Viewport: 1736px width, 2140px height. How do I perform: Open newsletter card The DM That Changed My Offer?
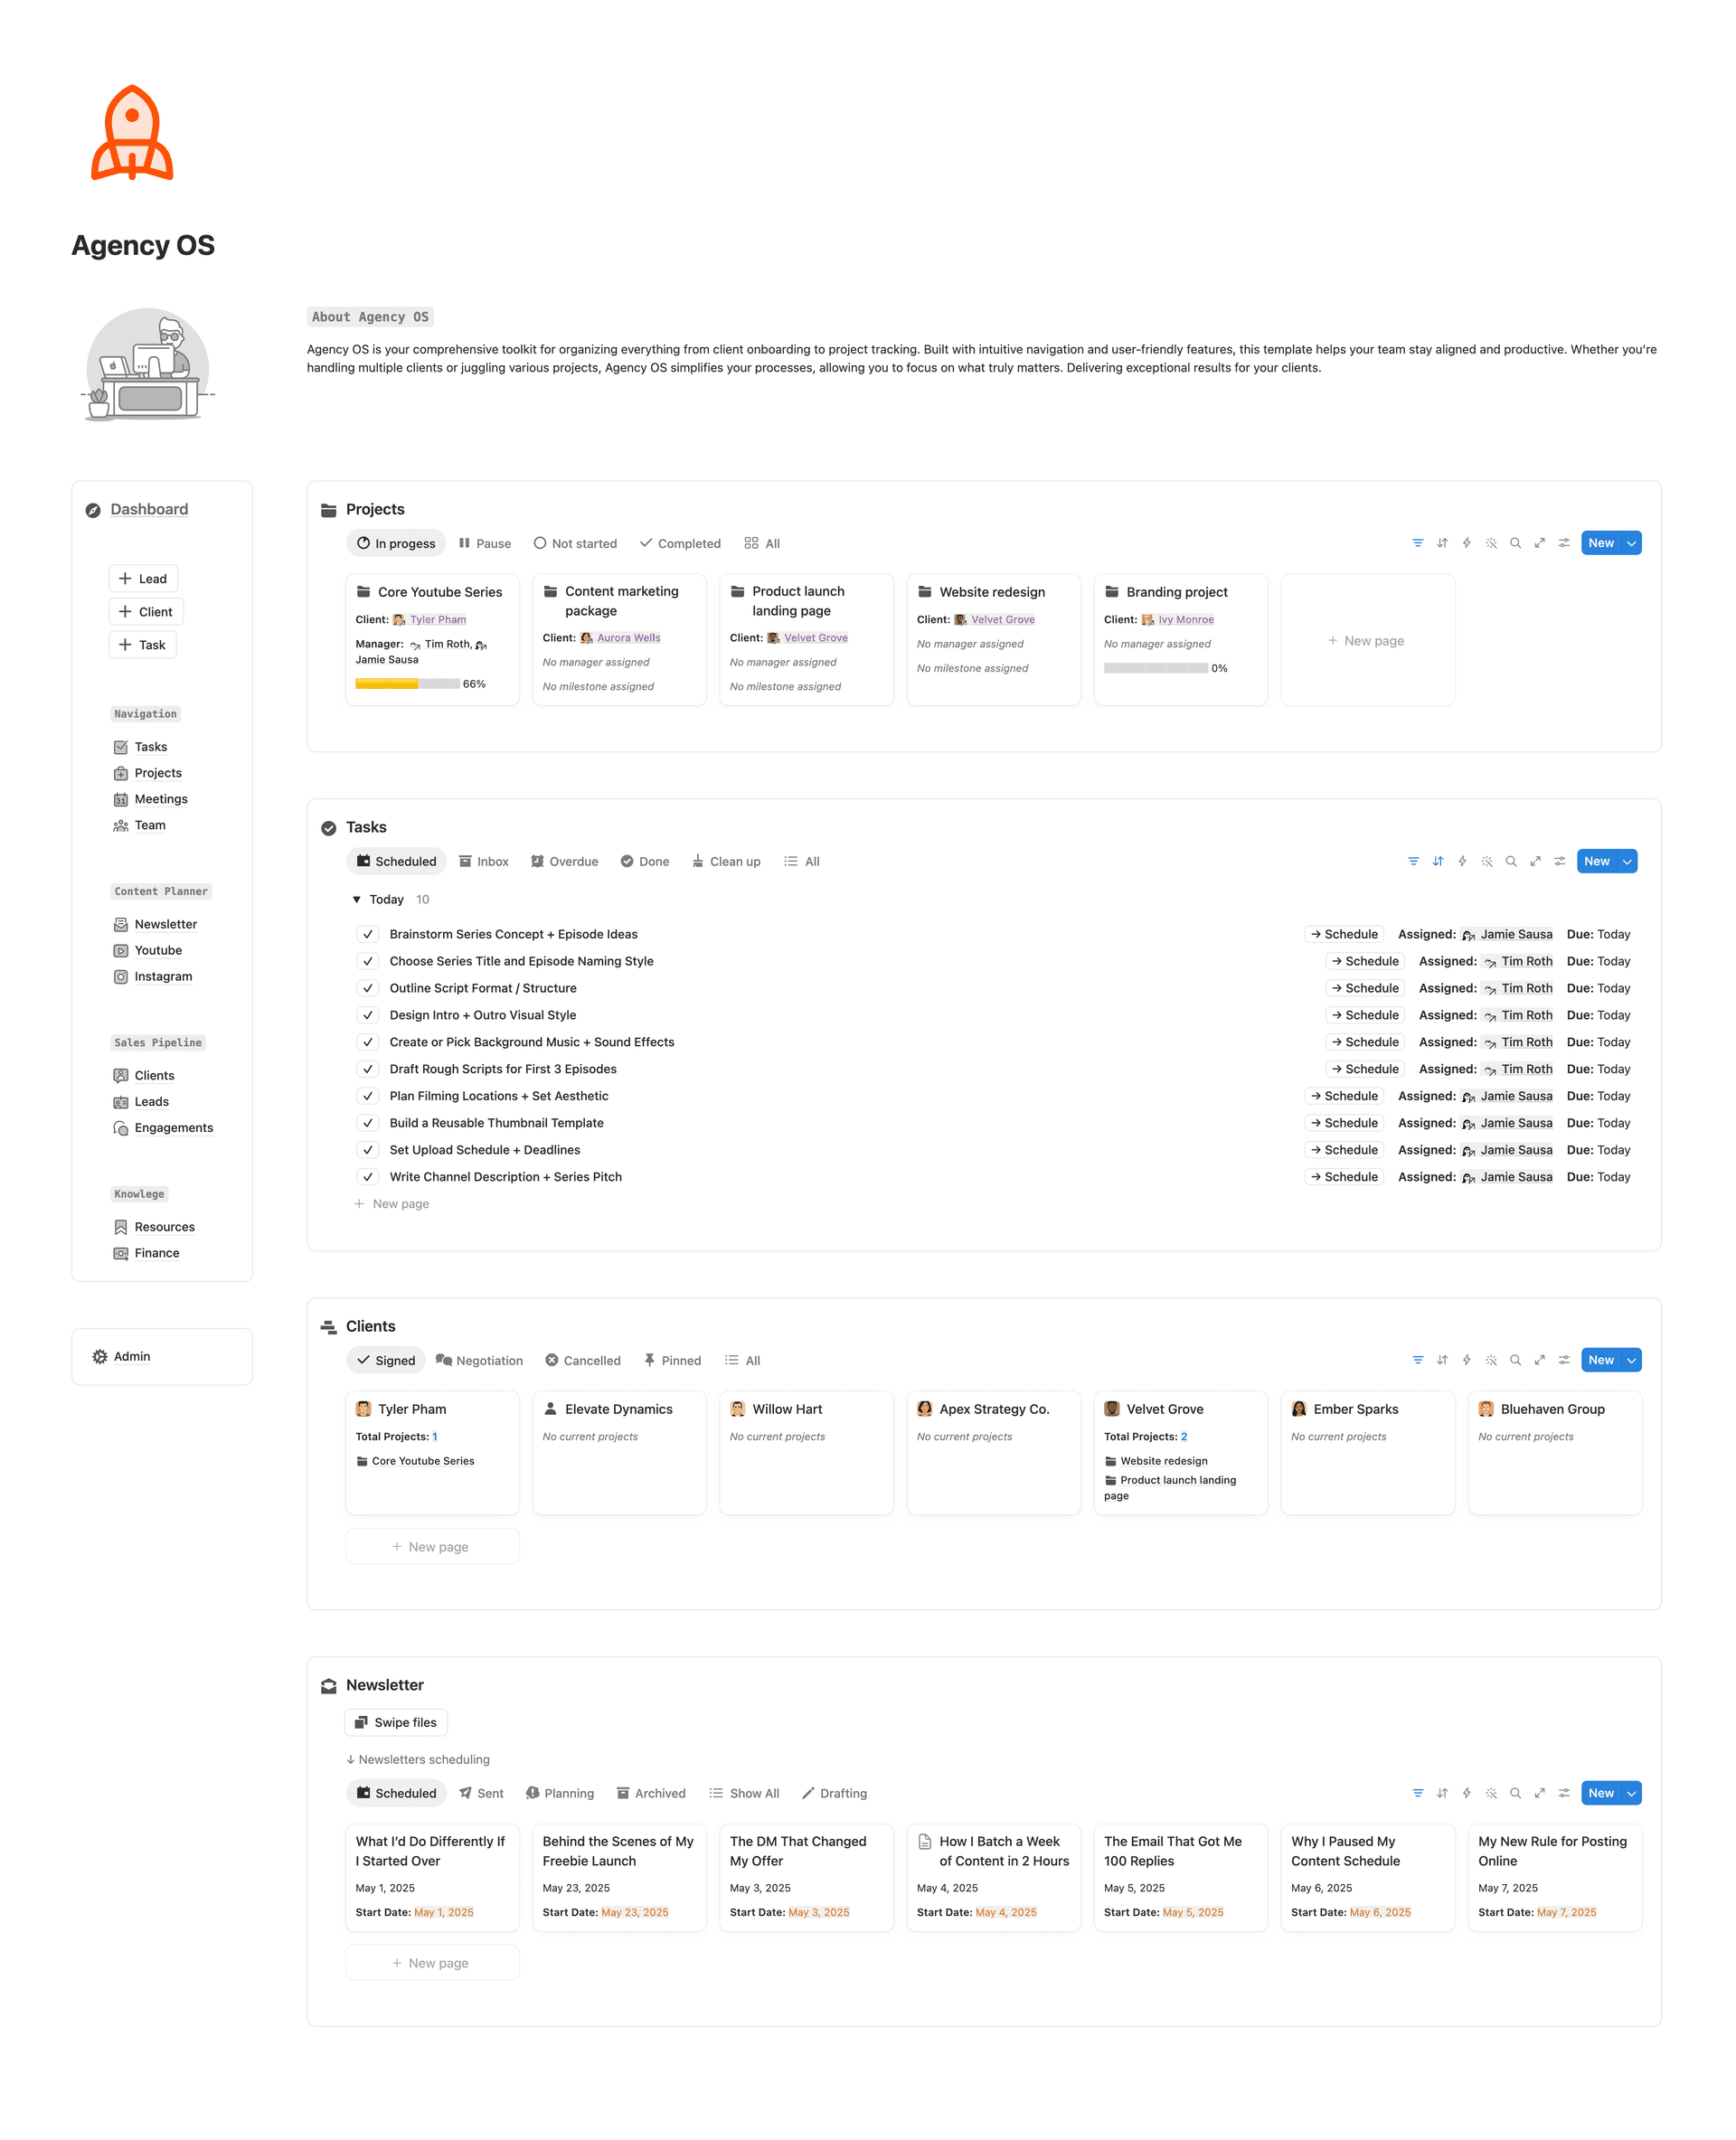coord(806,1877)
